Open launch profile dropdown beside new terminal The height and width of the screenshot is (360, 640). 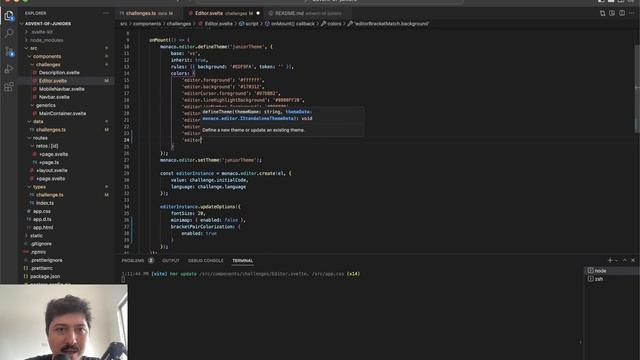point(616,260)
